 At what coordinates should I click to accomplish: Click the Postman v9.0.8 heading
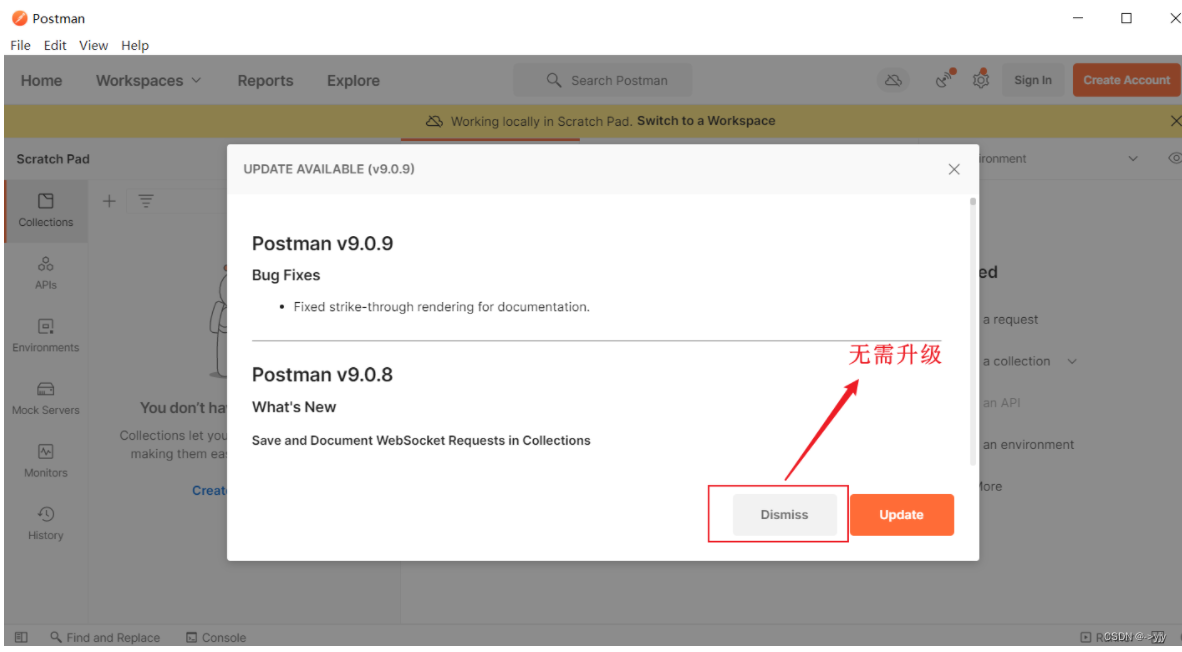[323, 375]
